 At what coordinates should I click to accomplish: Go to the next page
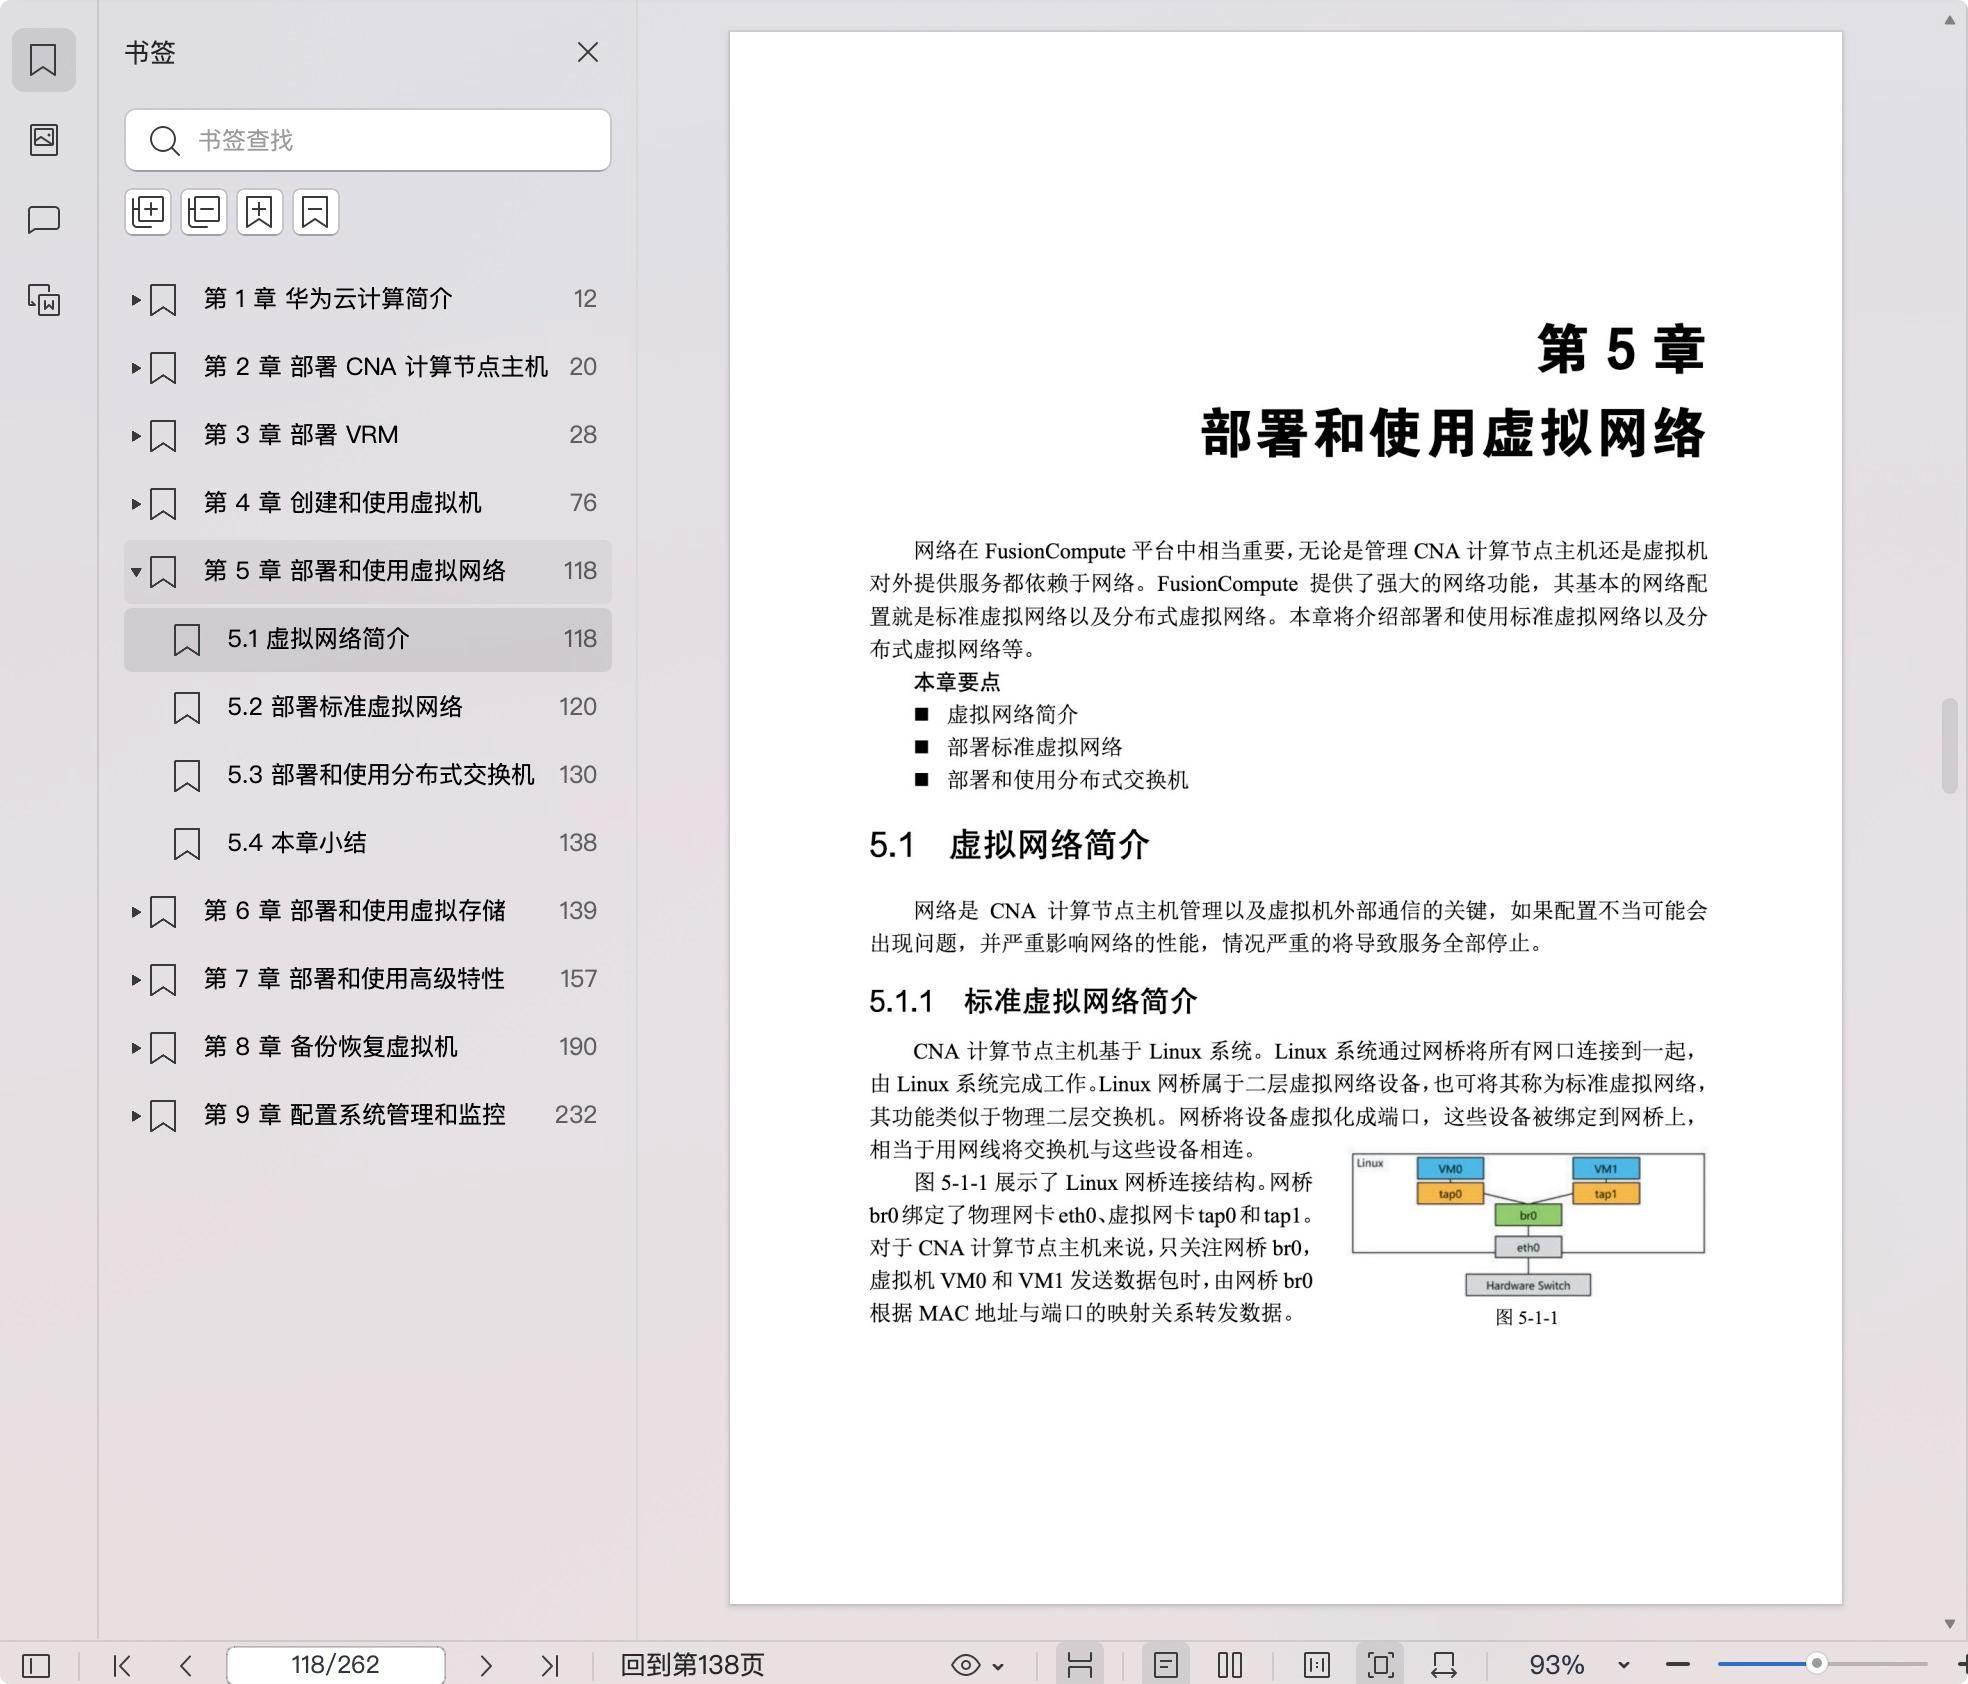coord(486,1665)
